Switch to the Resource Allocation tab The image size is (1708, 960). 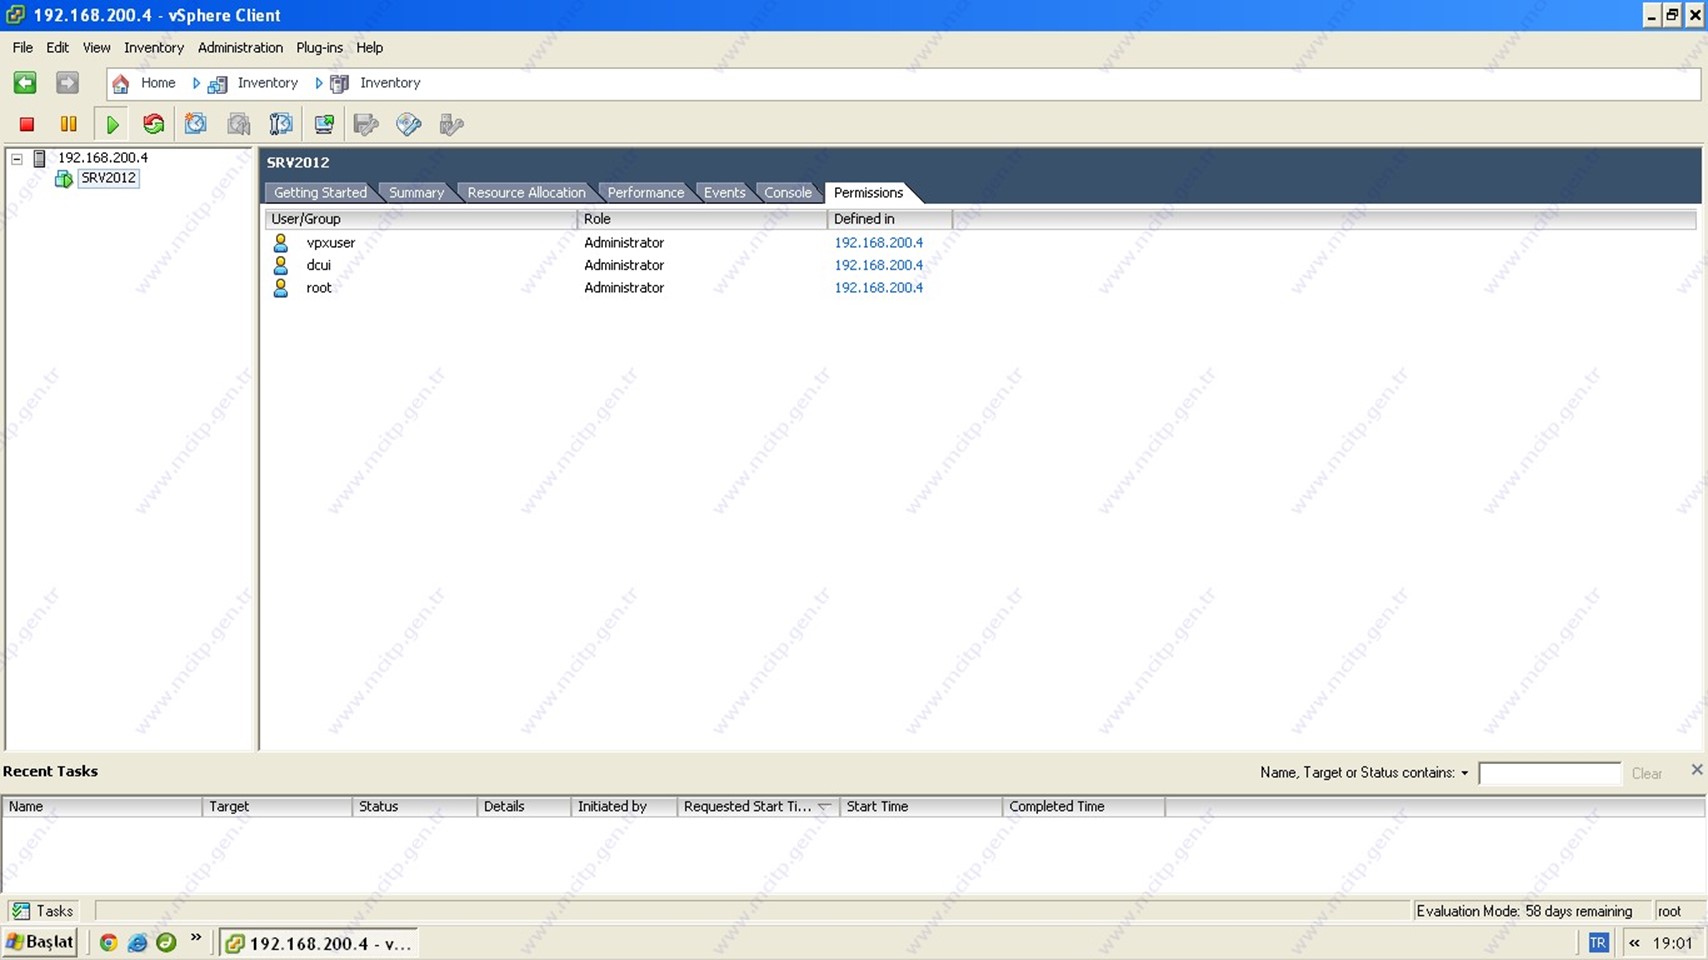click(x=526, y=193)
